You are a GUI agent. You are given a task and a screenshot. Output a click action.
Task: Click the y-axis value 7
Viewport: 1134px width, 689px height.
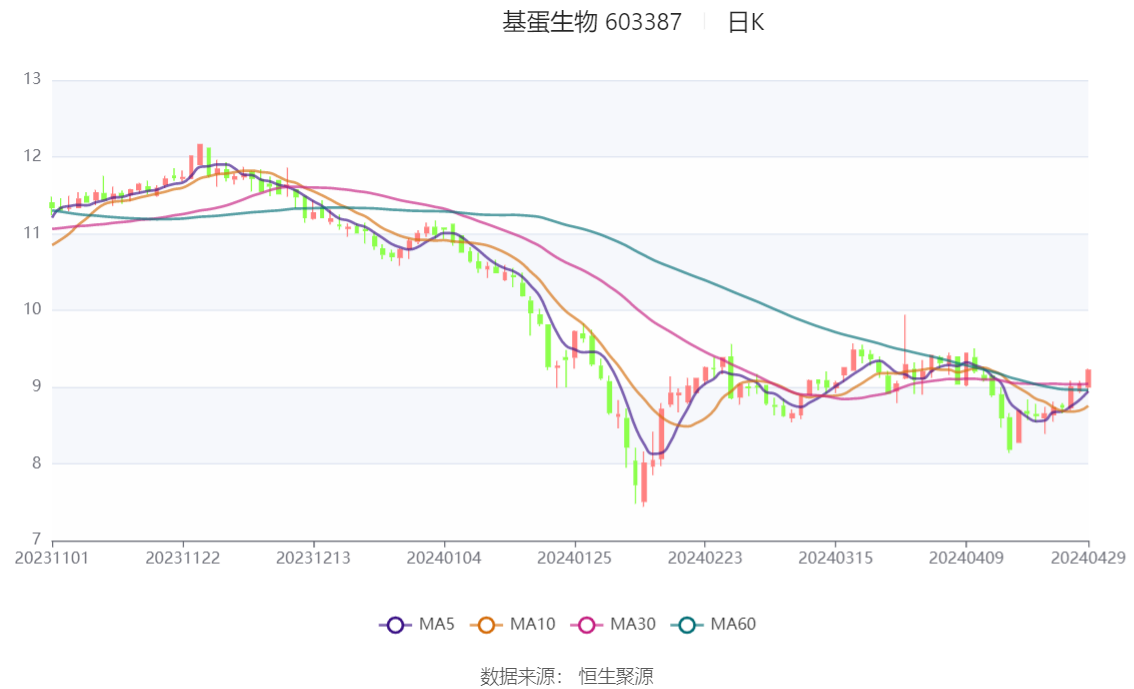coord(36,539)
